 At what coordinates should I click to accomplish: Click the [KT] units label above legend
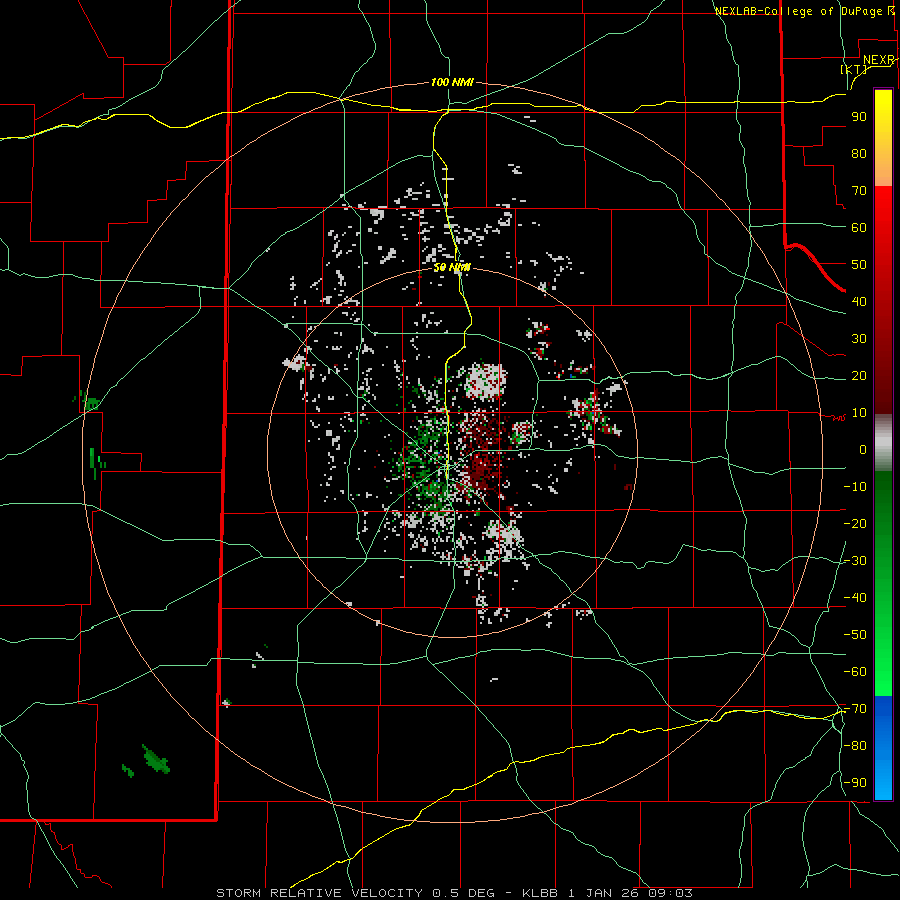854,69
